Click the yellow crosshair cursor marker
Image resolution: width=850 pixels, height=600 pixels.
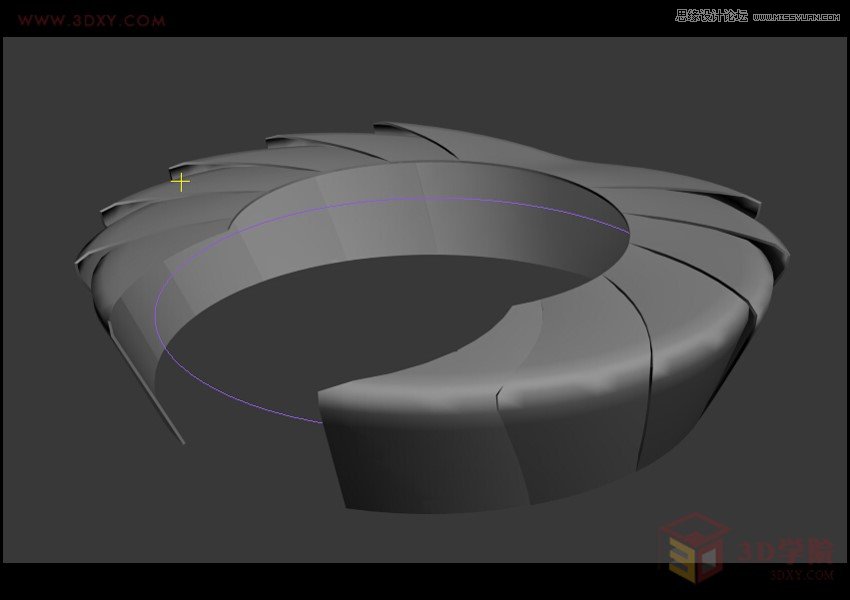181,181
